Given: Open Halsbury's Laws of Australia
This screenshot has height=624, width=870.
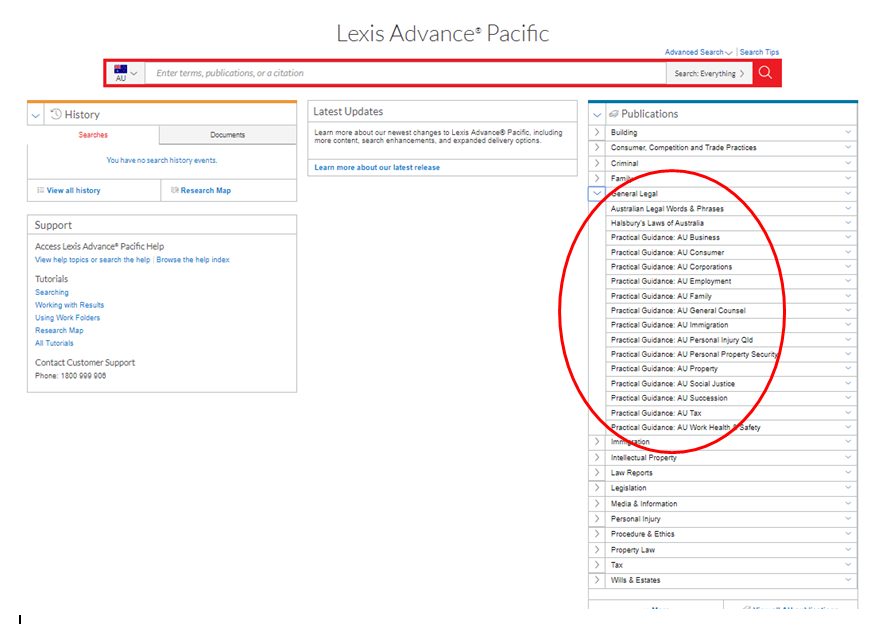Looking at the screenshot, I should pos(657,223).
